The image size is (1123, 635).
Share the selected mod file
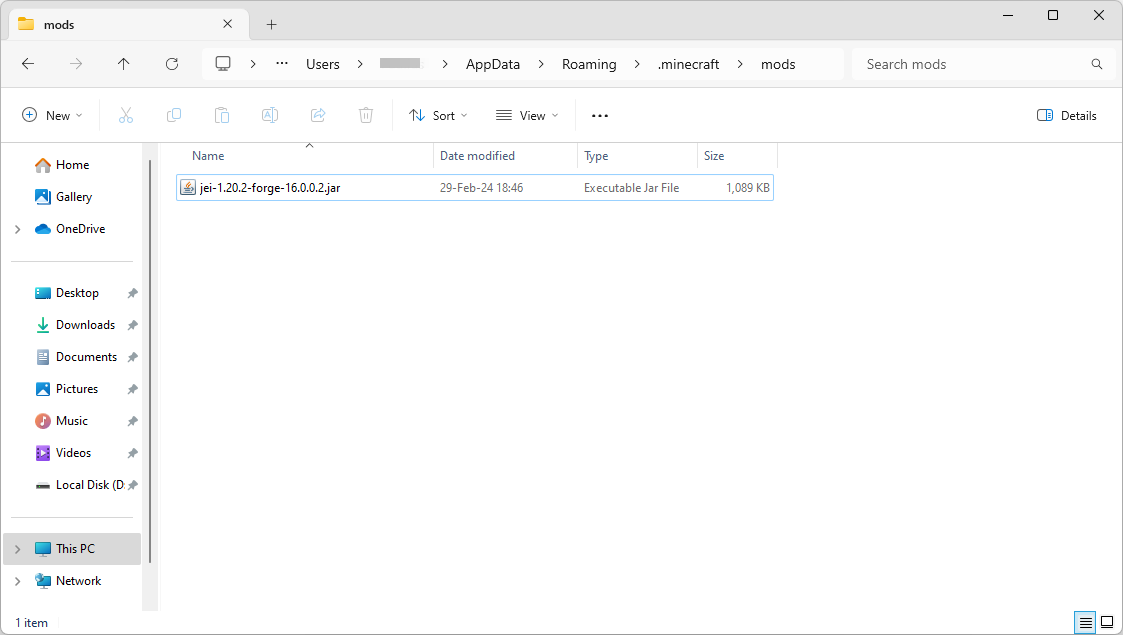tap(318, 115)
